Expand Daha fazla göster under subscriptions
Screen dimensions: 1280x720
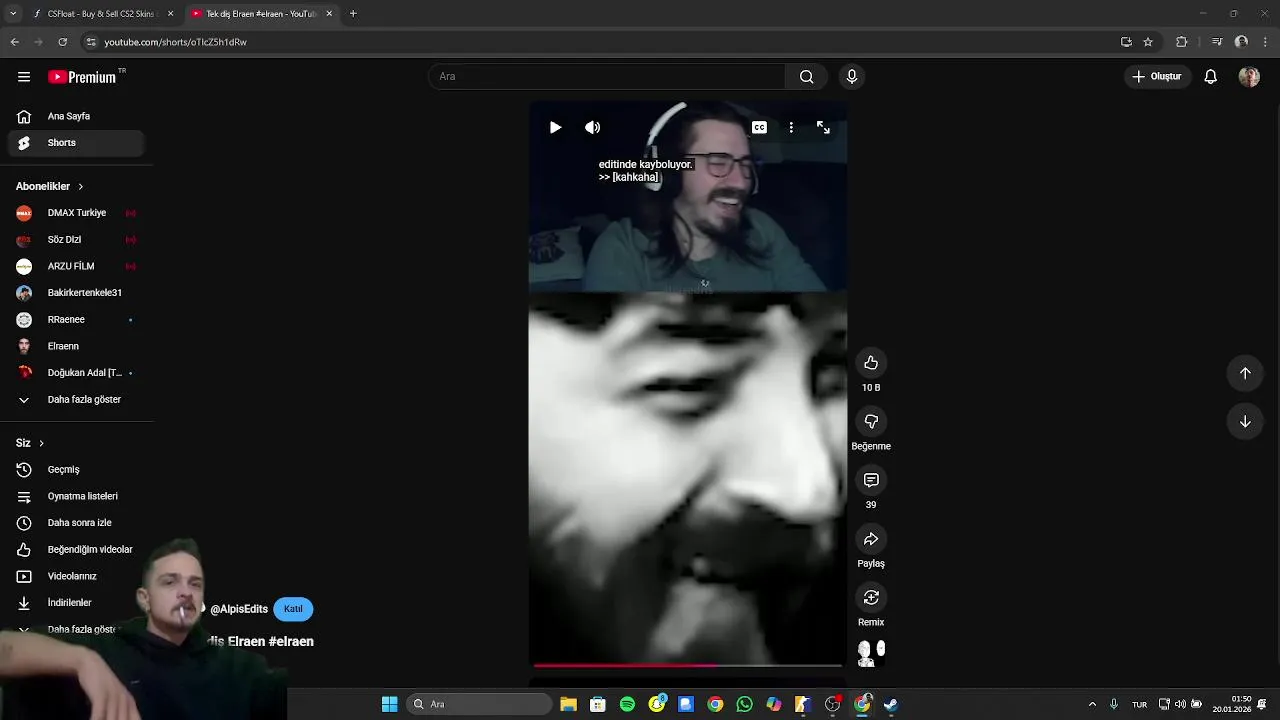pos(76,400)
